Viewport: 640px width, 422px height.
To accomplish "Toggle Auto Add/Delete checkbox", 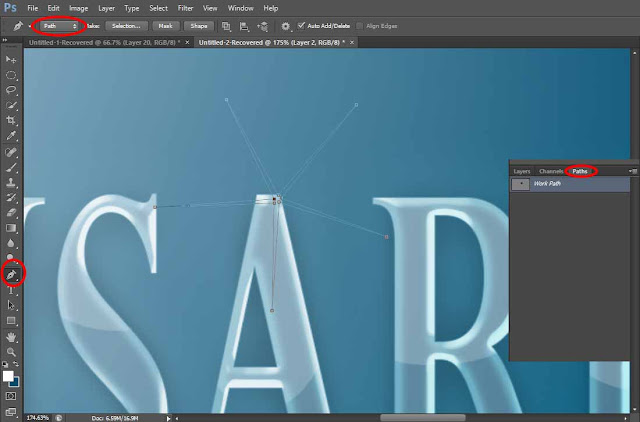I will tap(301, 26).
